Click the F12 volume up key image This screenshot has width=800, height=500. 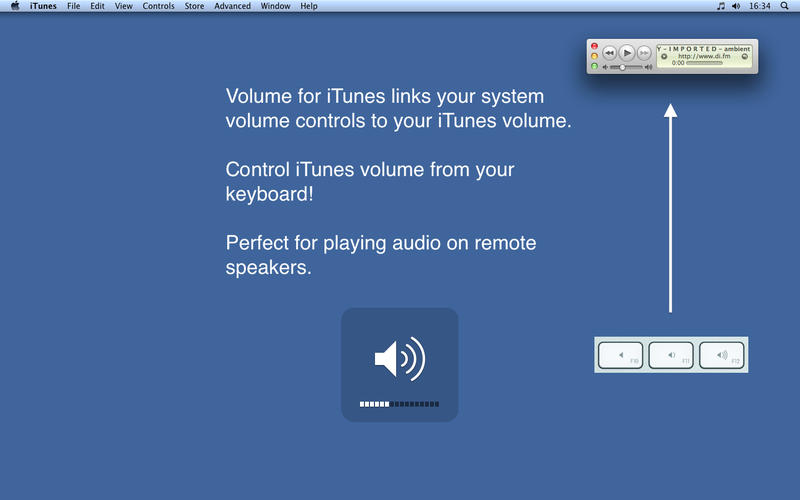pyautogui.click(x=722, y=355)
